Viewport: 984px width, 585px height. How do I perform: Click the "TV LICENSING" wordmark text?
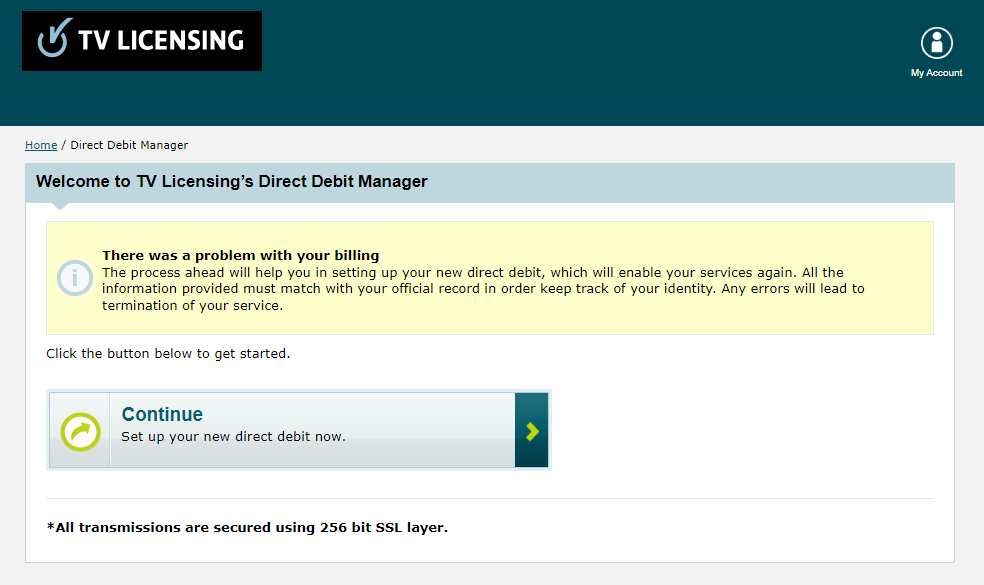click(160, 40)
